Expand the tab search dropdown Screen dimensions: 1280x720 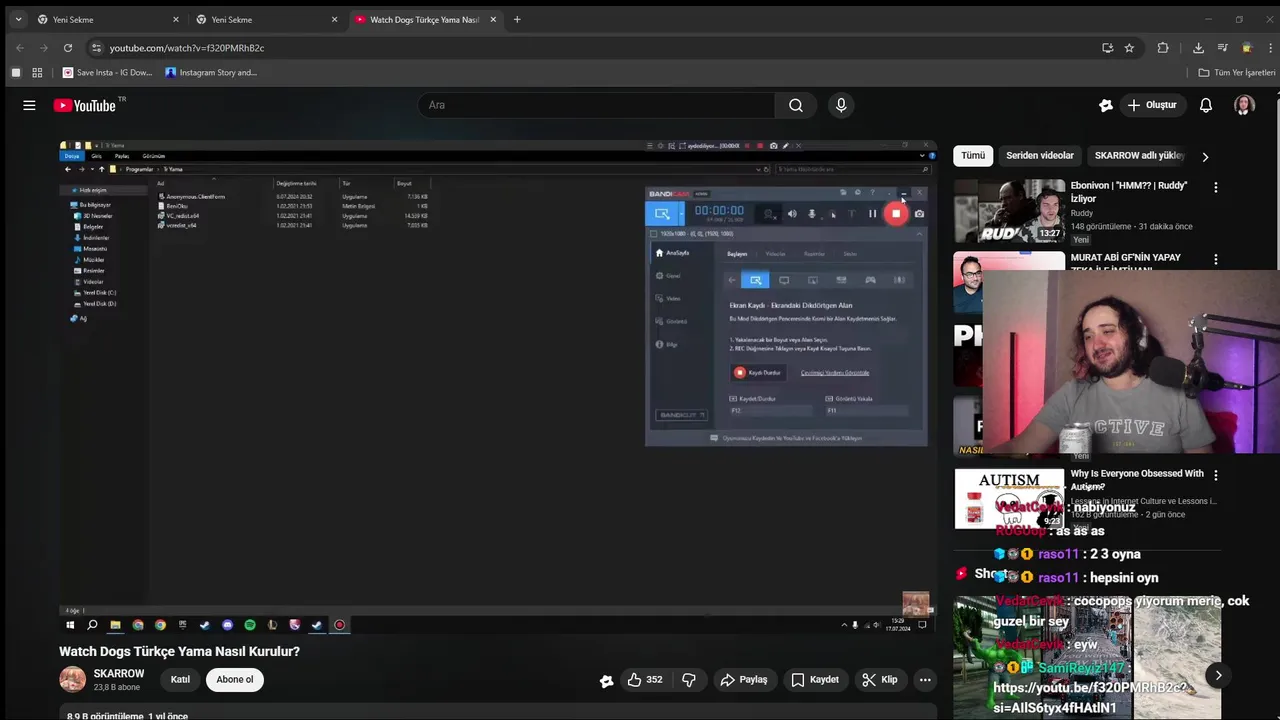(x=18, y=19)
